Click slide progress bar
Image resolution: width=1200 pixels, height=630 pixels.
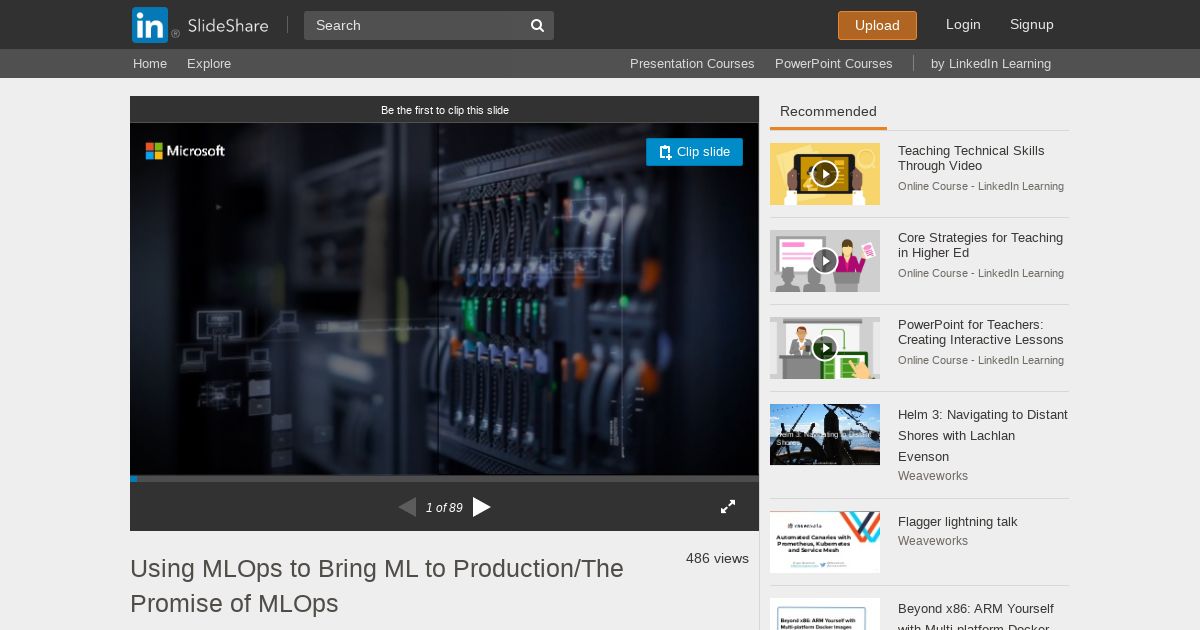pyautogui.click(x=444, y=479)
